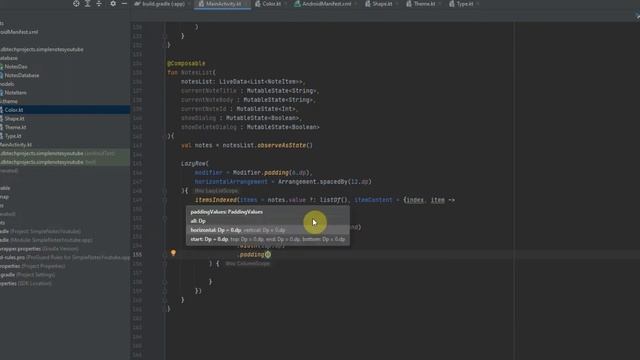Viewport: 640px width, 360px height.
Task: Select MainActivity.kt in project tree
Action: (16, 144)
